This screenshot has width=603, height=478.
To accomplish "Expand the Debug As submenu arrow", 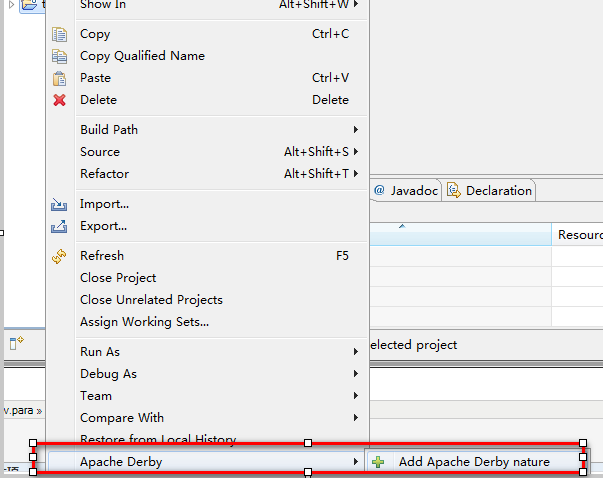I will (x=356, y=373).
